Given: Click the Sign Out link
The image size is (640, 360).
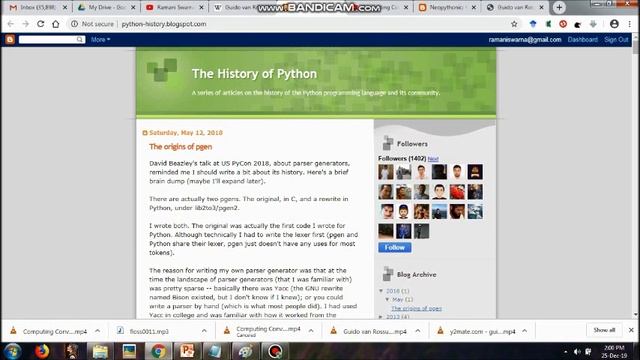Looking at the screenshot, I should [x=616, y=40].
